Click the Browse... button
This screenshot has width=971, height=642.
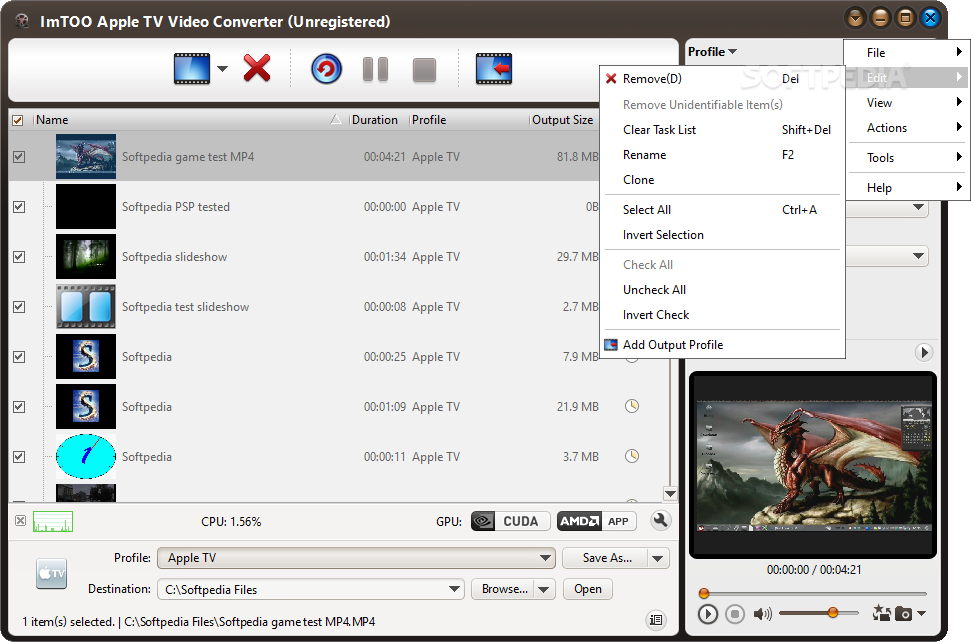point(504,589)
